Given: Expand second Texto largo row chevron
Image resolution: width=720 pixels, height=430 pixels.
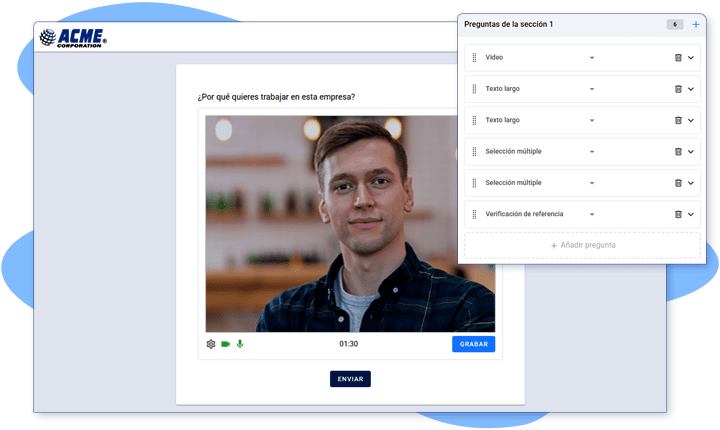Looking at the screenshot, I should [691, 120].
